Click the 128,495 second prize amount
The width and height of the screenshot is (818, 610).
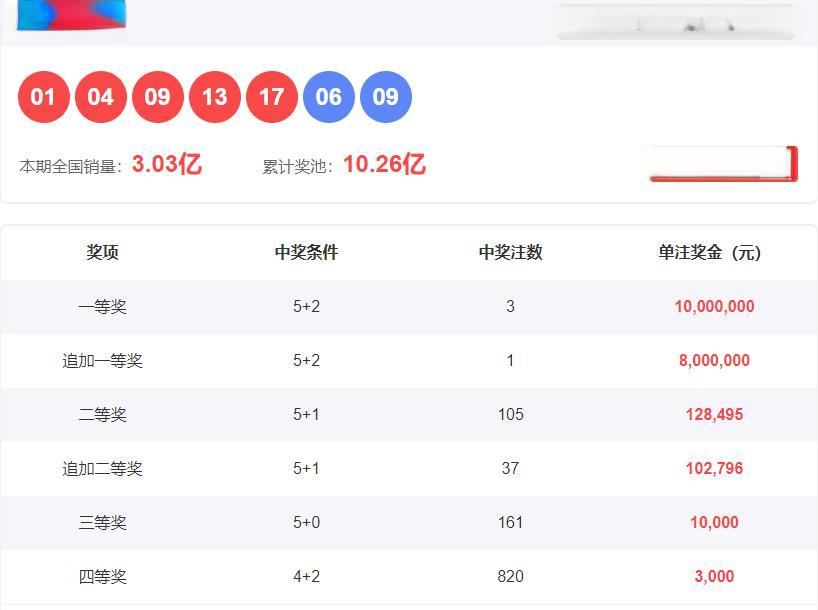pyautogui.click(x=714, y=415)
